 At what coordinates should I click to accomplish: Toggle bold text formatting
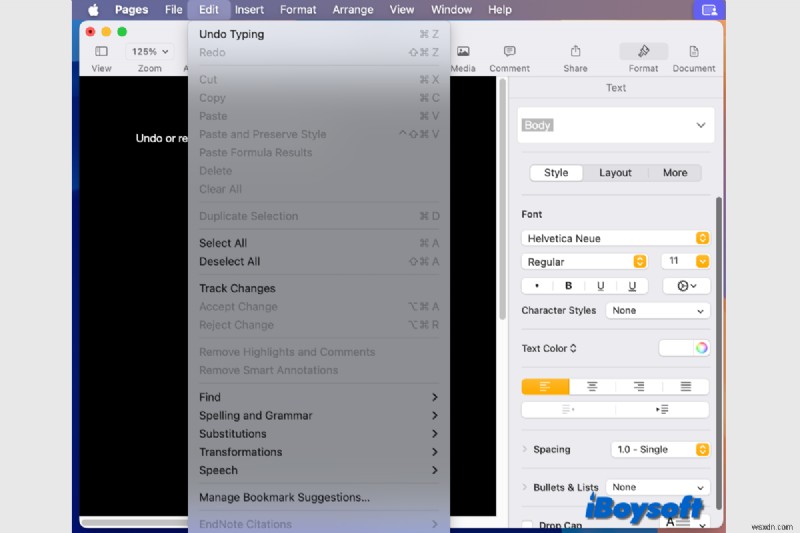click(x=568, y=286)
